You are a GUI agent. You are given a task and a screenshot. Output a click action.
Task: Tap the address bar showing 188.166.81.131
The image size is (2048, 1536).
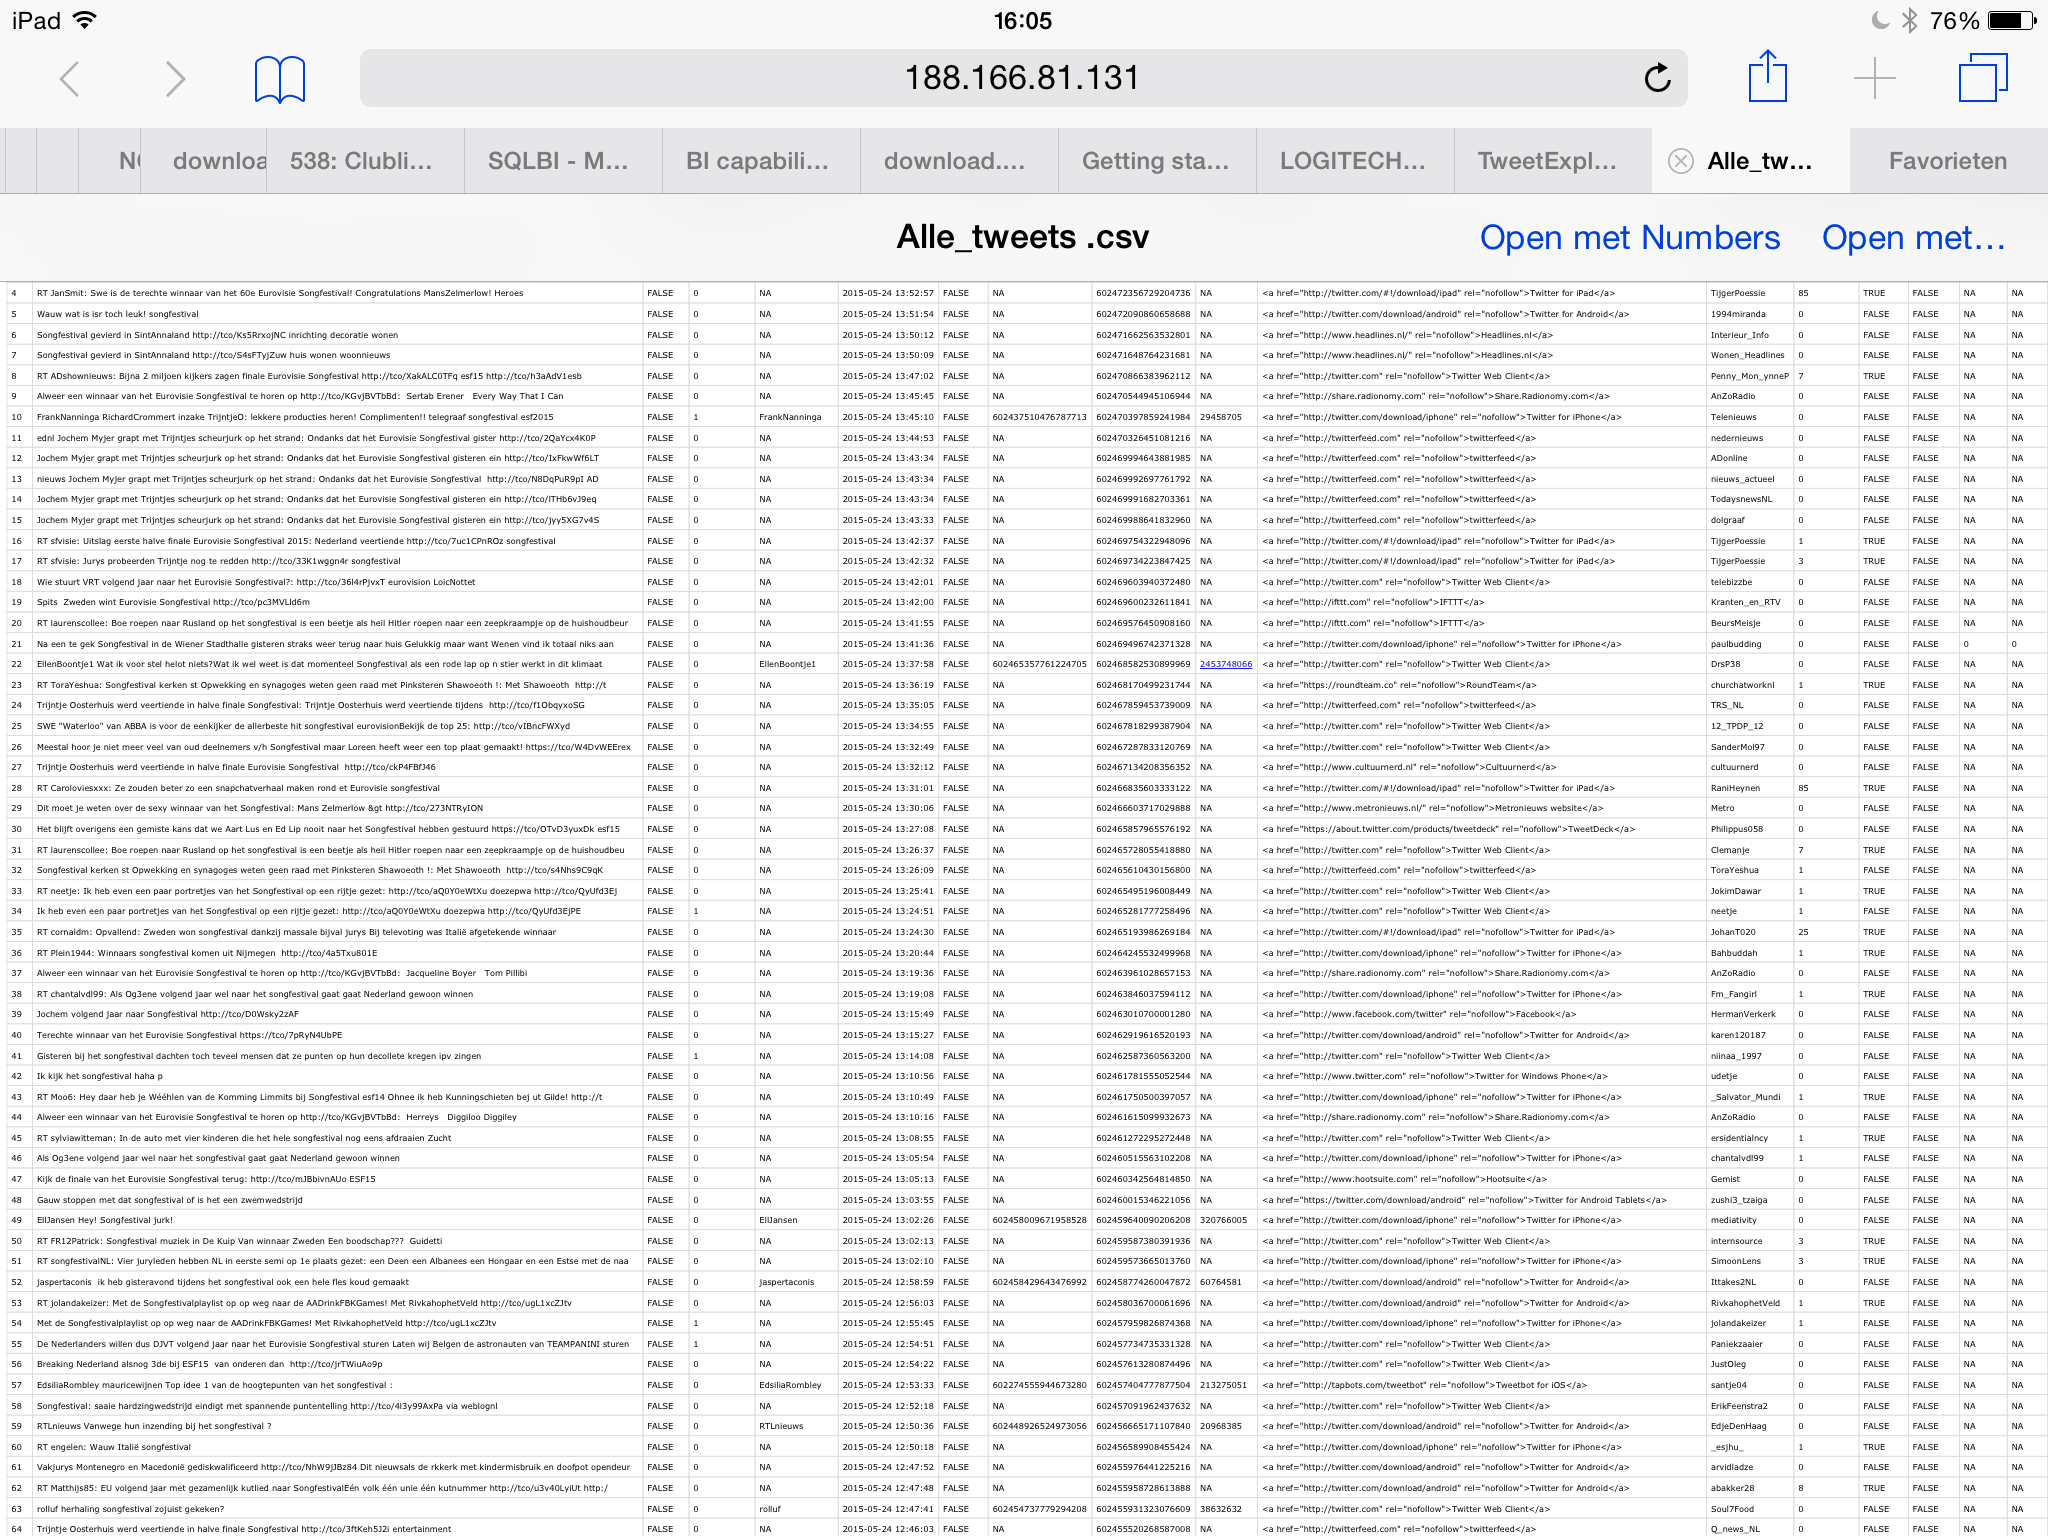(1023, 78)
